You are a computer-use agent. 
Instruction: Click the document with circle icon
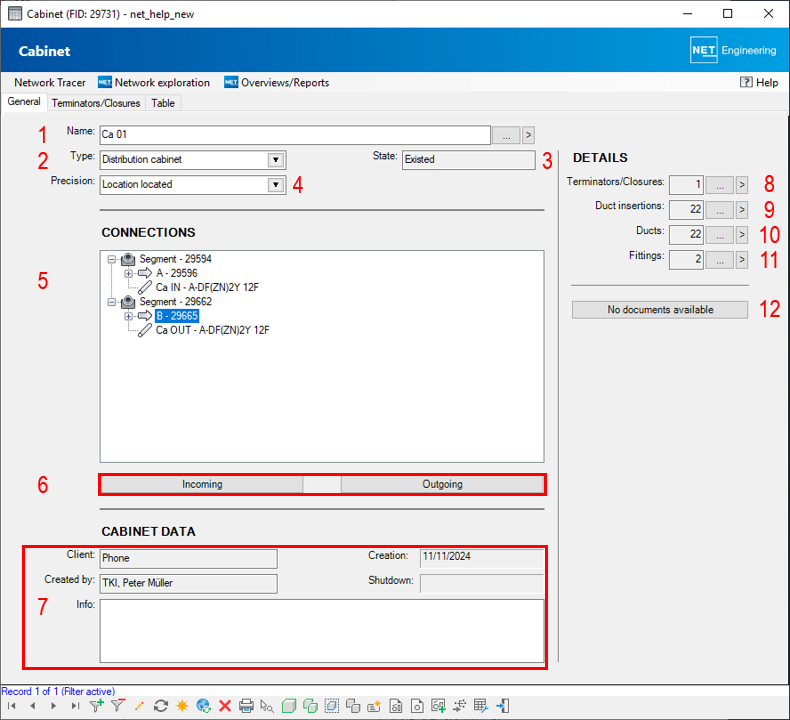tap(417, 706)
